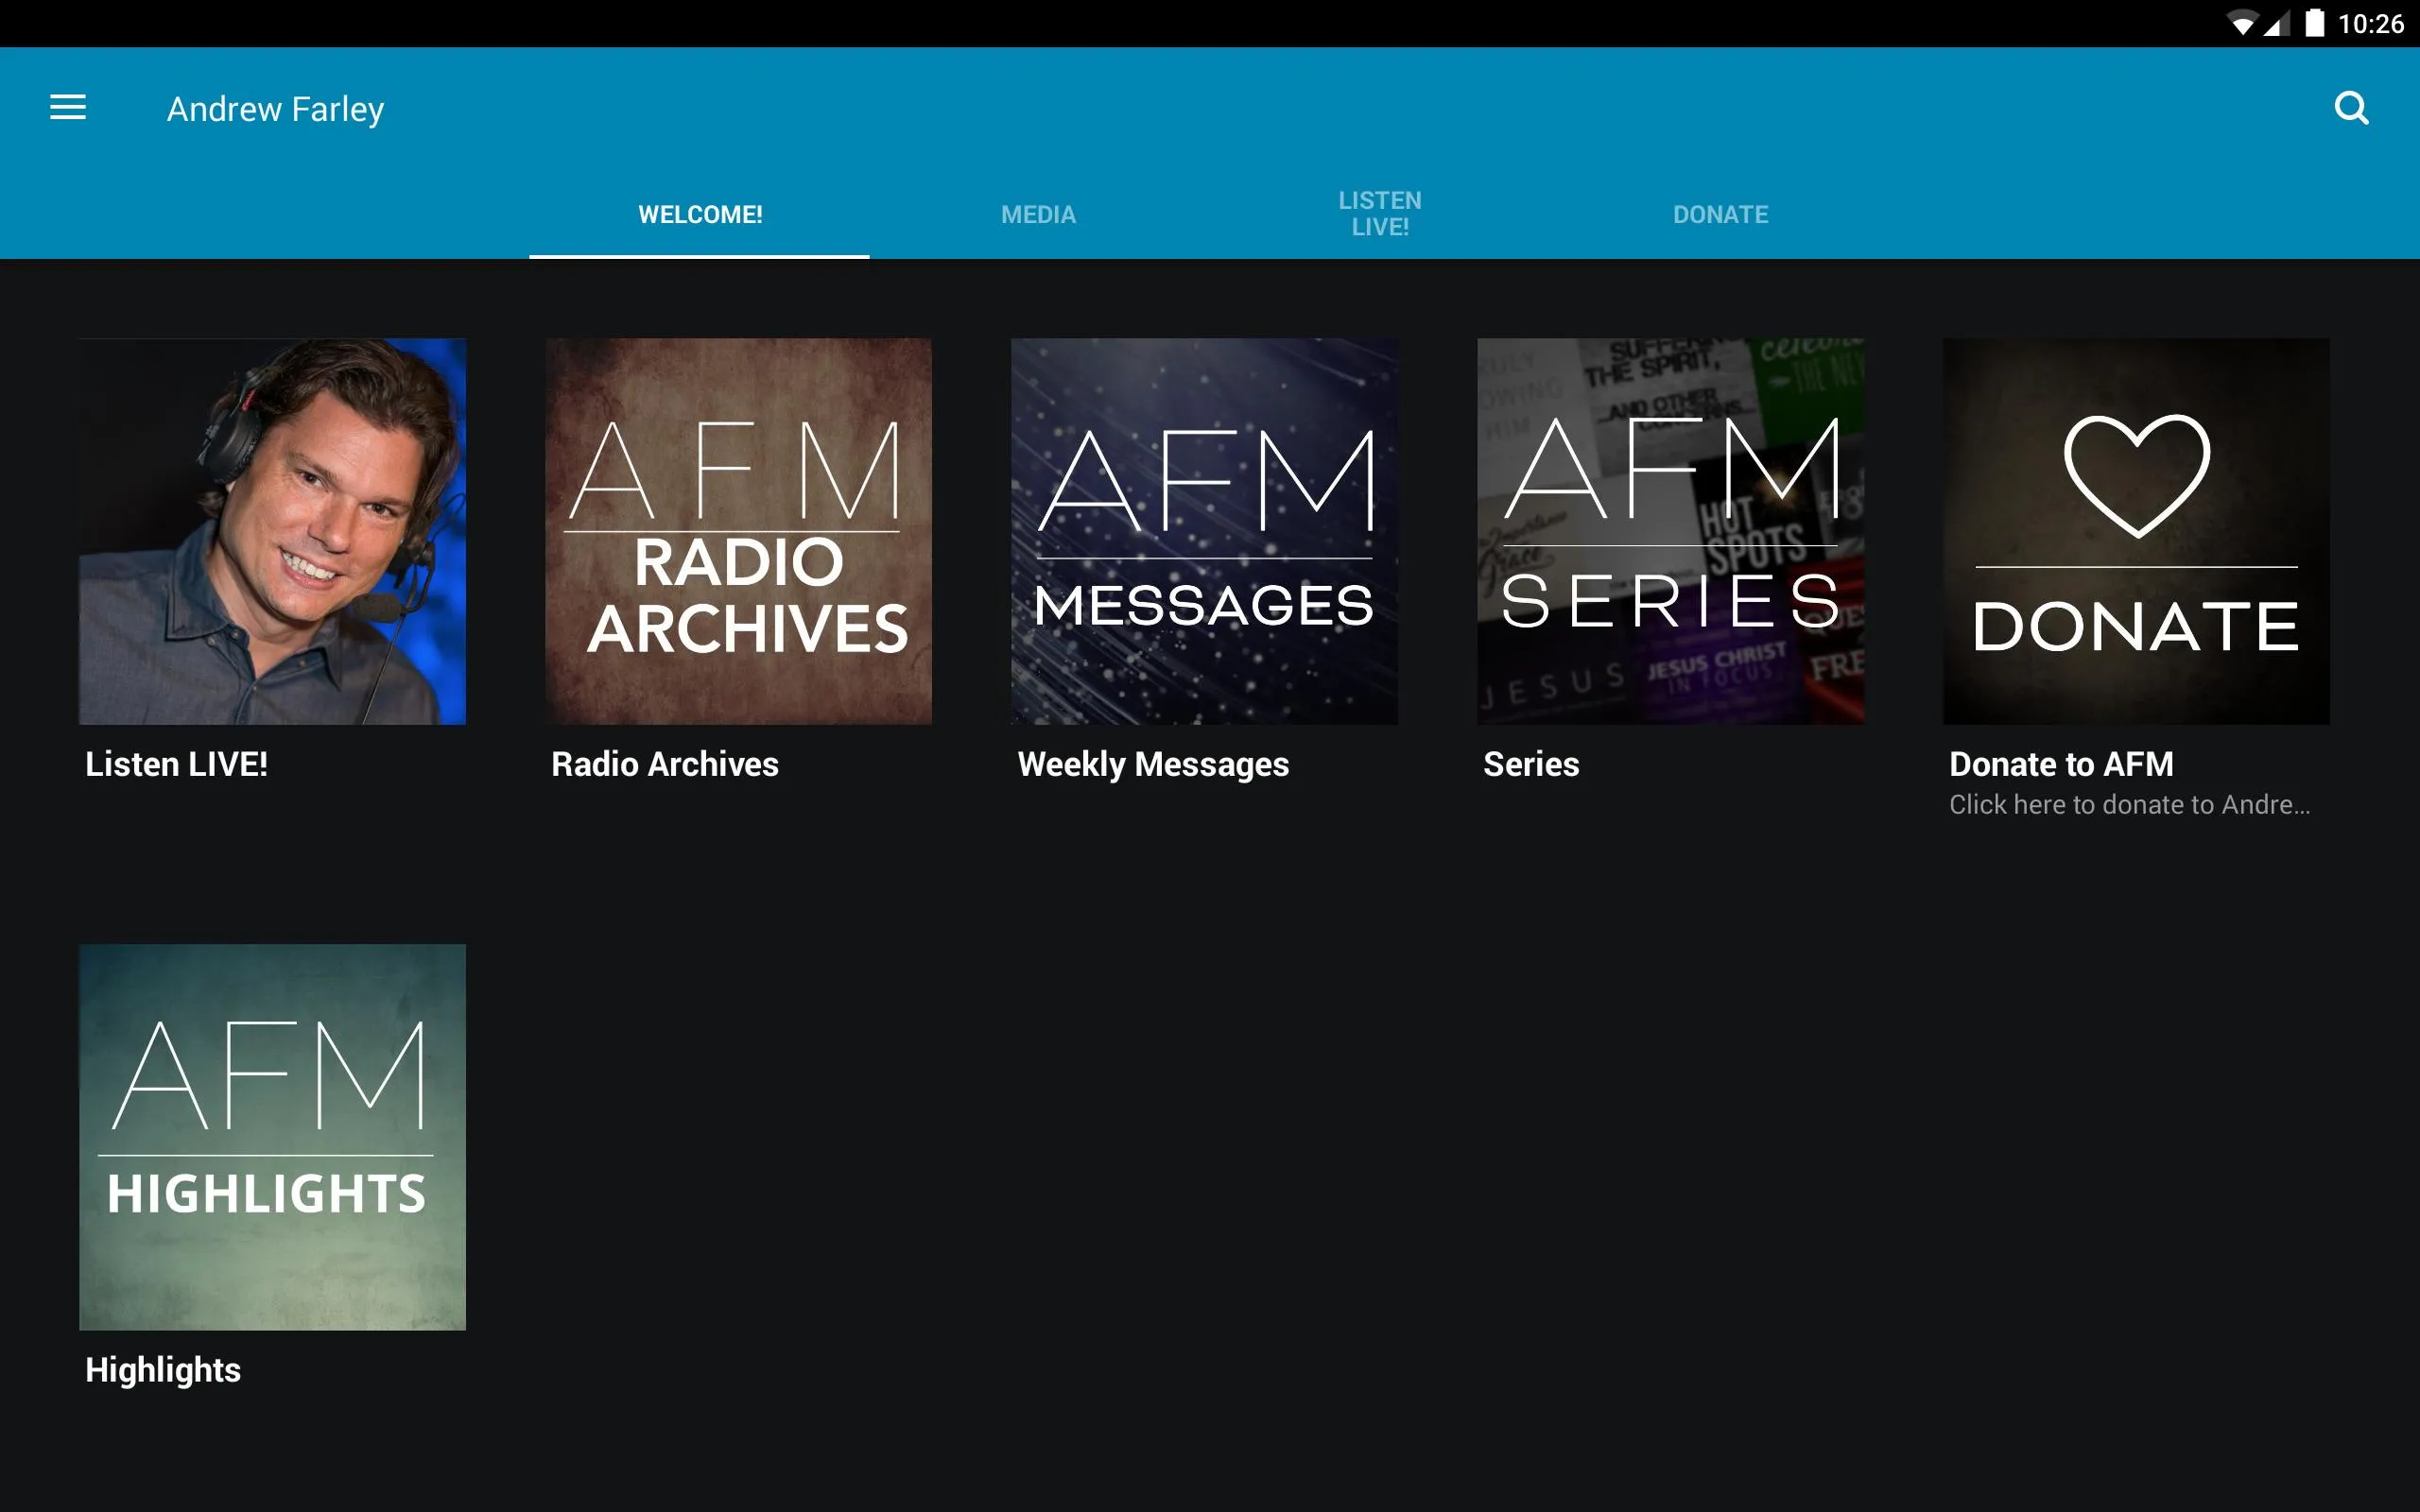
Task: Toggle the navigation drawer open
Action: [x=68, y=108]
